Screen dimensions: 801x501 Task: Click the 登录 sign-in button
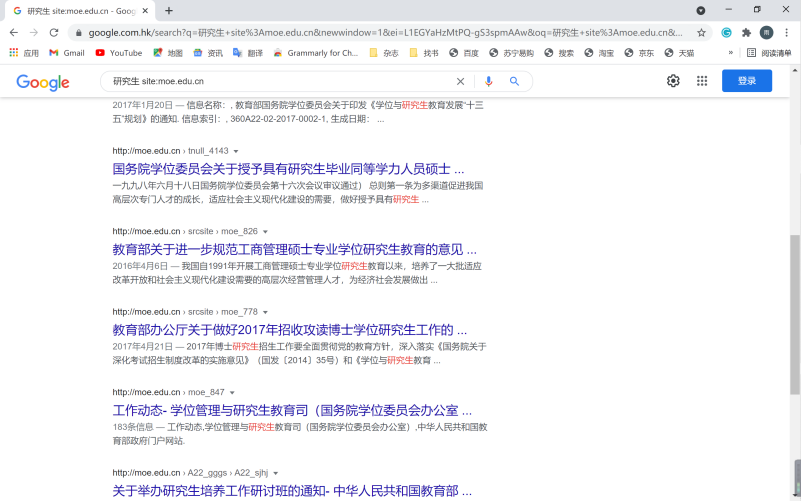(x=747, y=81)
